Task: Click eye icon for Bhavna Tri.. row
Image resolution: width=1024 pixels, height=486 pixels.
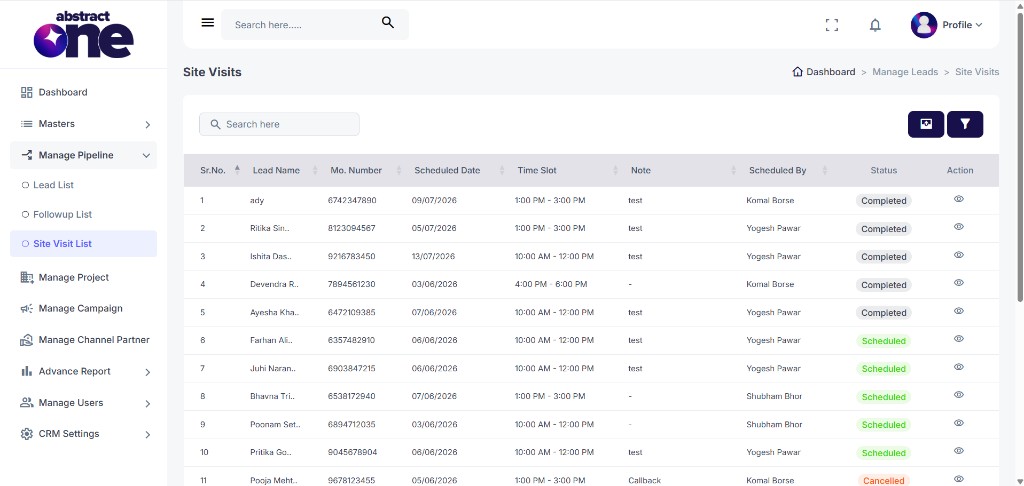Action: coord(959,395)
